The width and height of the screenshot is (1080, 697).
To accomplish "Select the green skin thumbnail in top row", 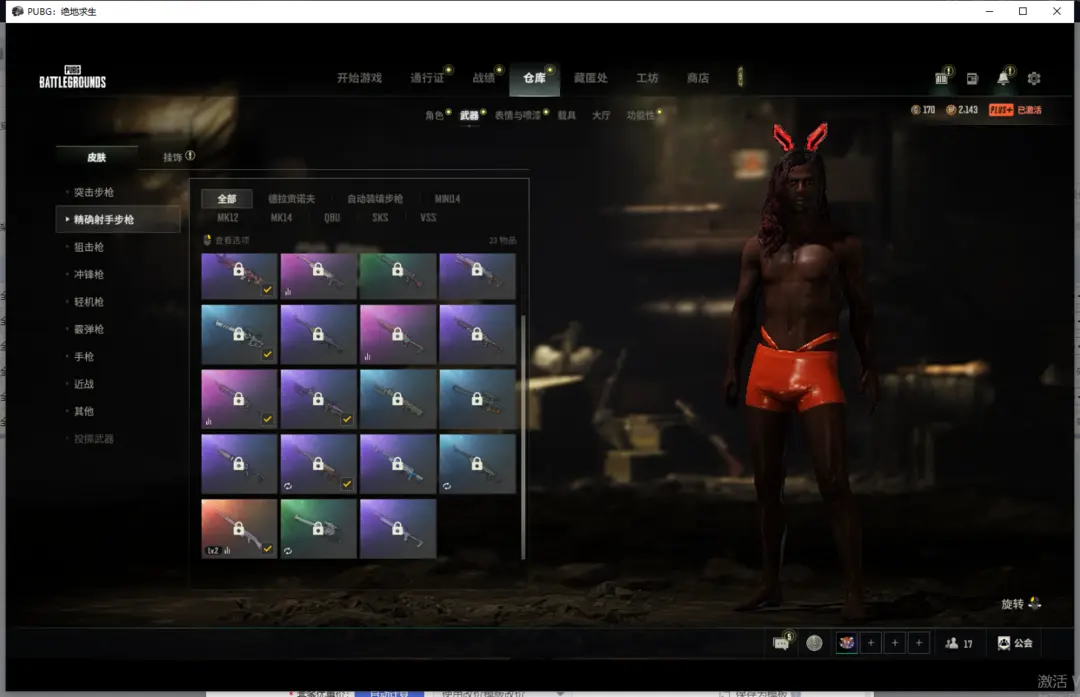I will tap(398, 275).
